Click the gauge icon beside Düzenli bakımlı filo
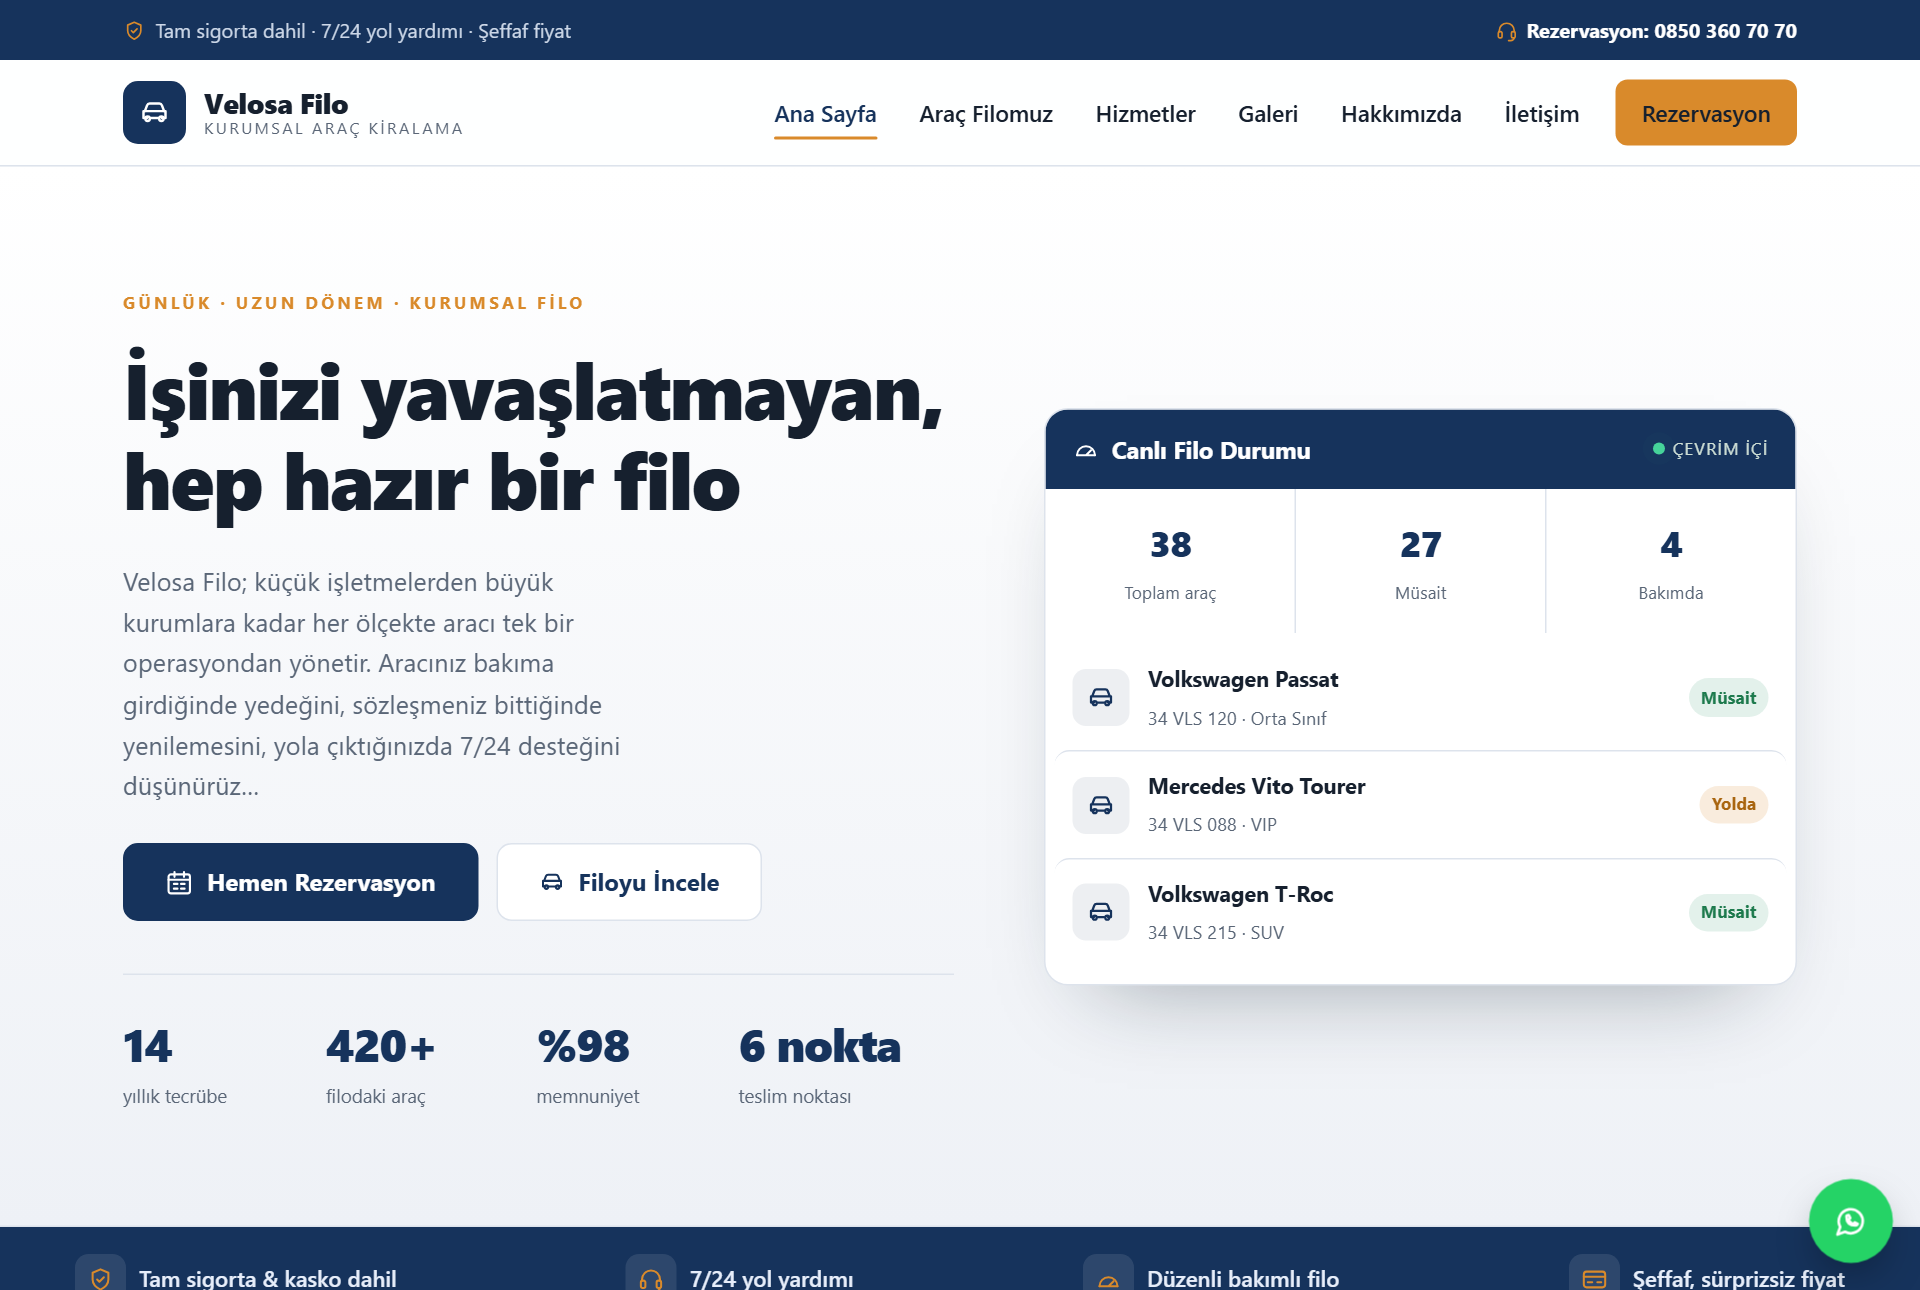Screen dimensions: 1920x1290 tap(1108, 1278)
